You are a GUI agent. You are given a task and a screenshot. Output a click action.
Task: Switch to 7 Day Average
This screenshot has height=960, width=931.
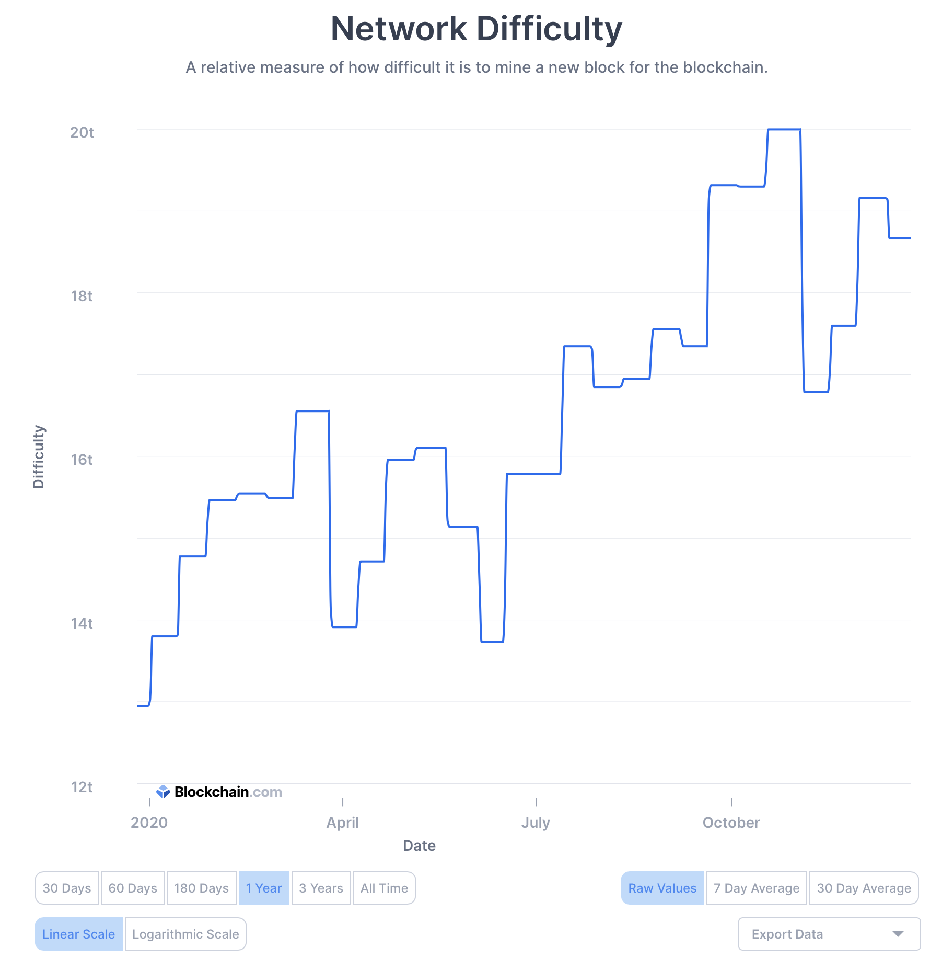[x=756, y=888]
